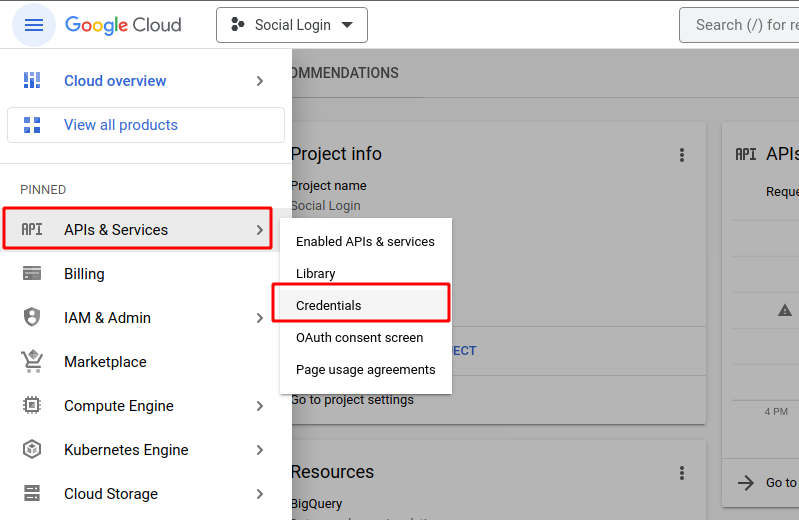The image size is (799, 520).
Task: Expand Cloud overview submenu chevron
Action: 260,81
